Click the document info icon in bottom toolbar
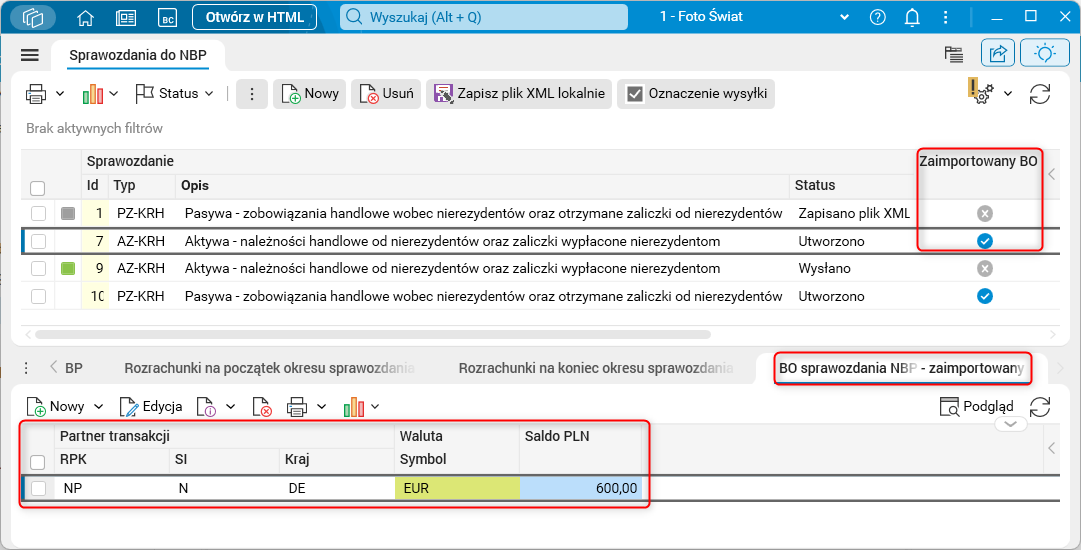The image size is (1081, 550). [x=207, y=407]
